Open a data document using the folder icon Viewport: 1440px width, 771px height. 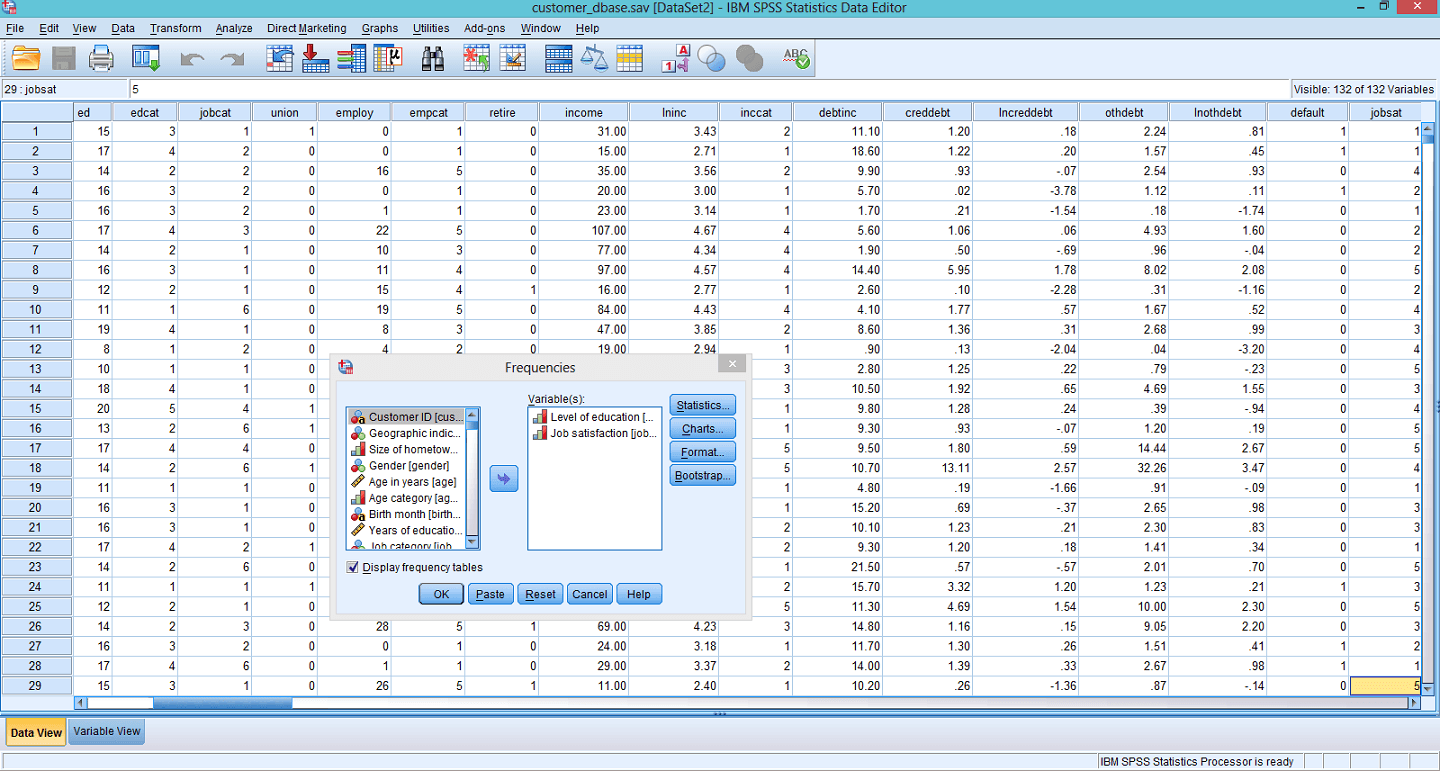point(26,59)
